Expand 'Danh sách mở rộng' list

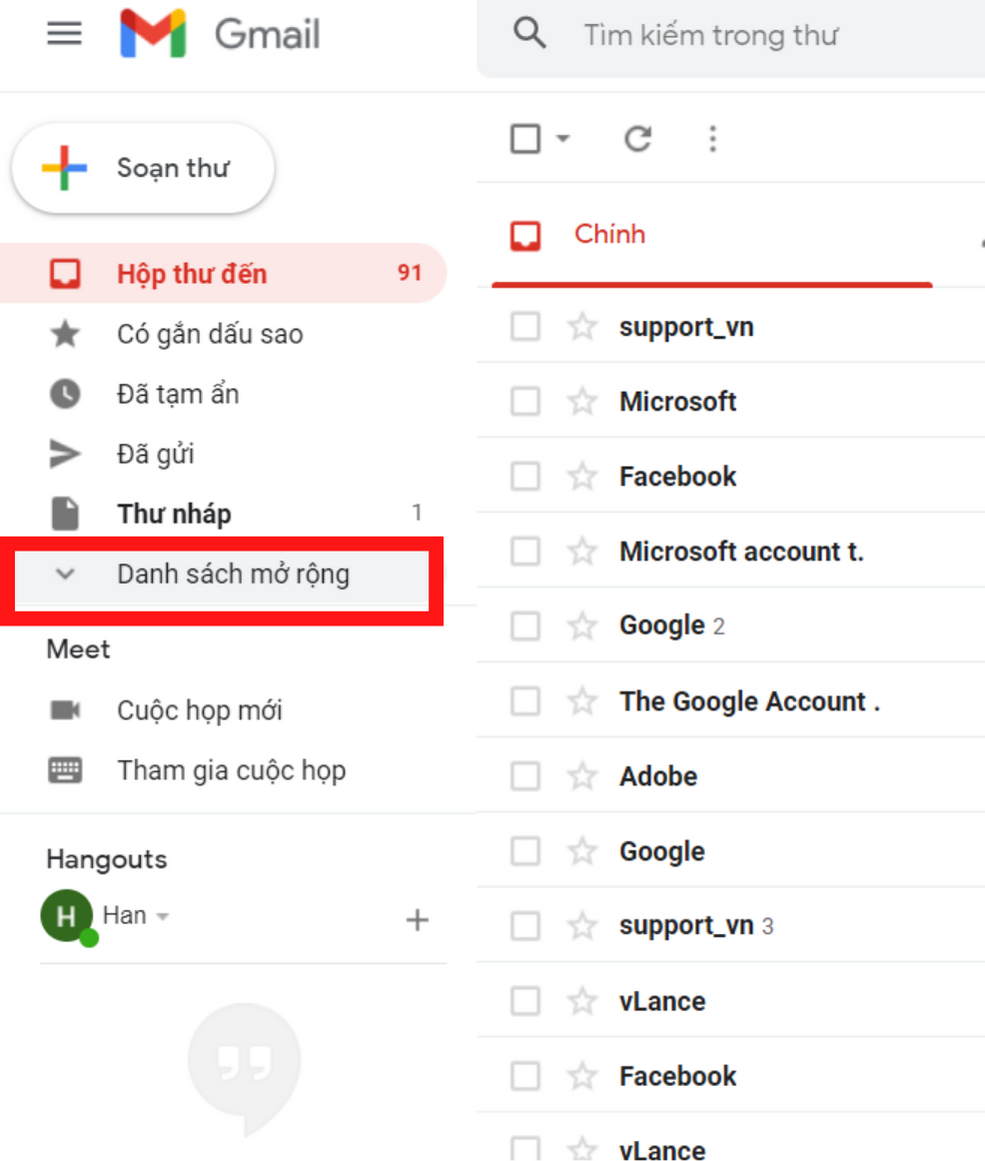(x=222, y=575)
